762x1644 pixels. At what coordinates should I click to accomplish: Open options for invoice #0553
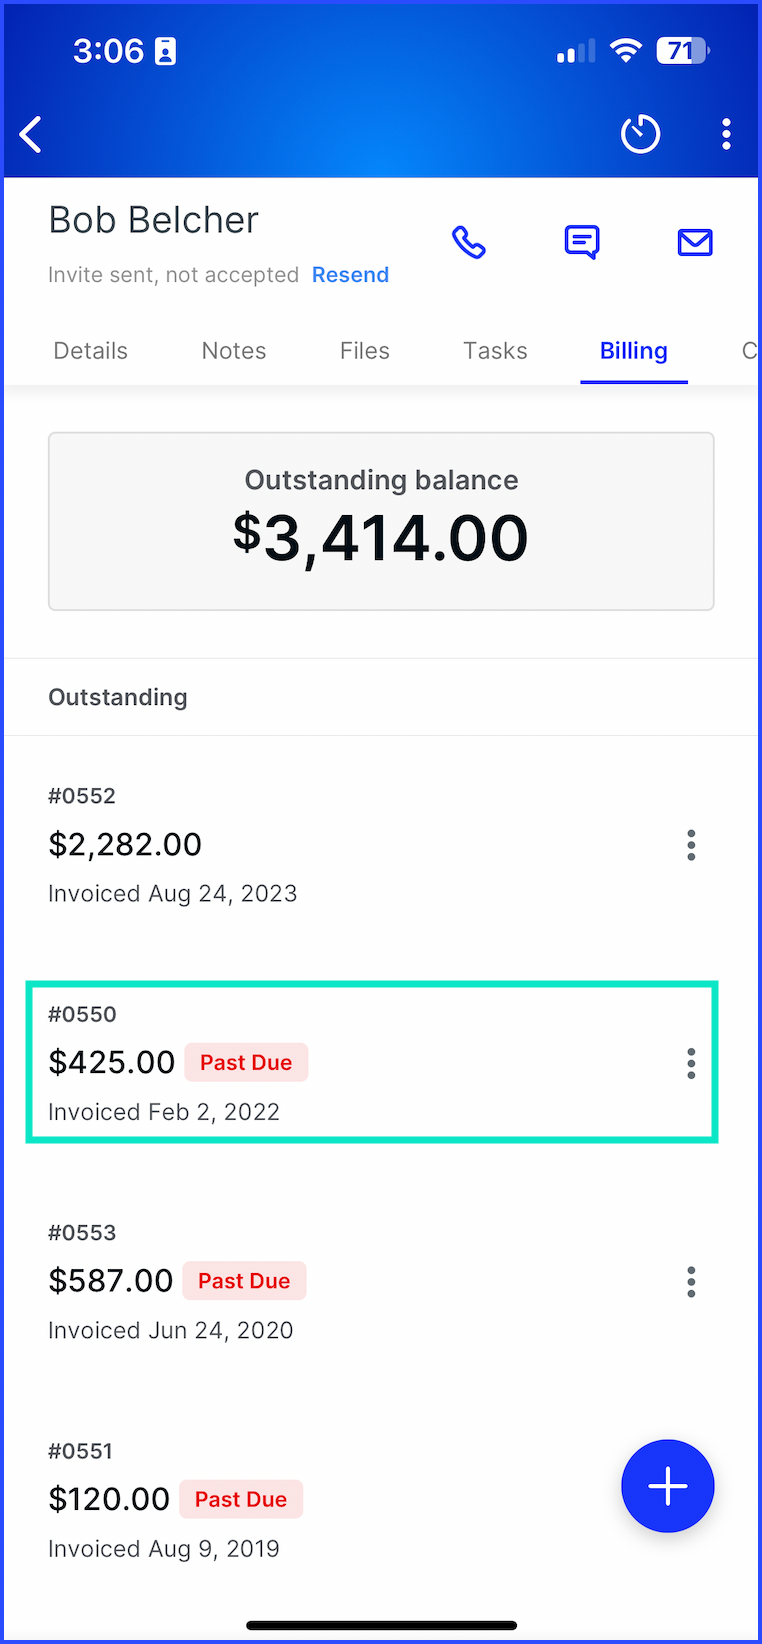(691, 1281)
